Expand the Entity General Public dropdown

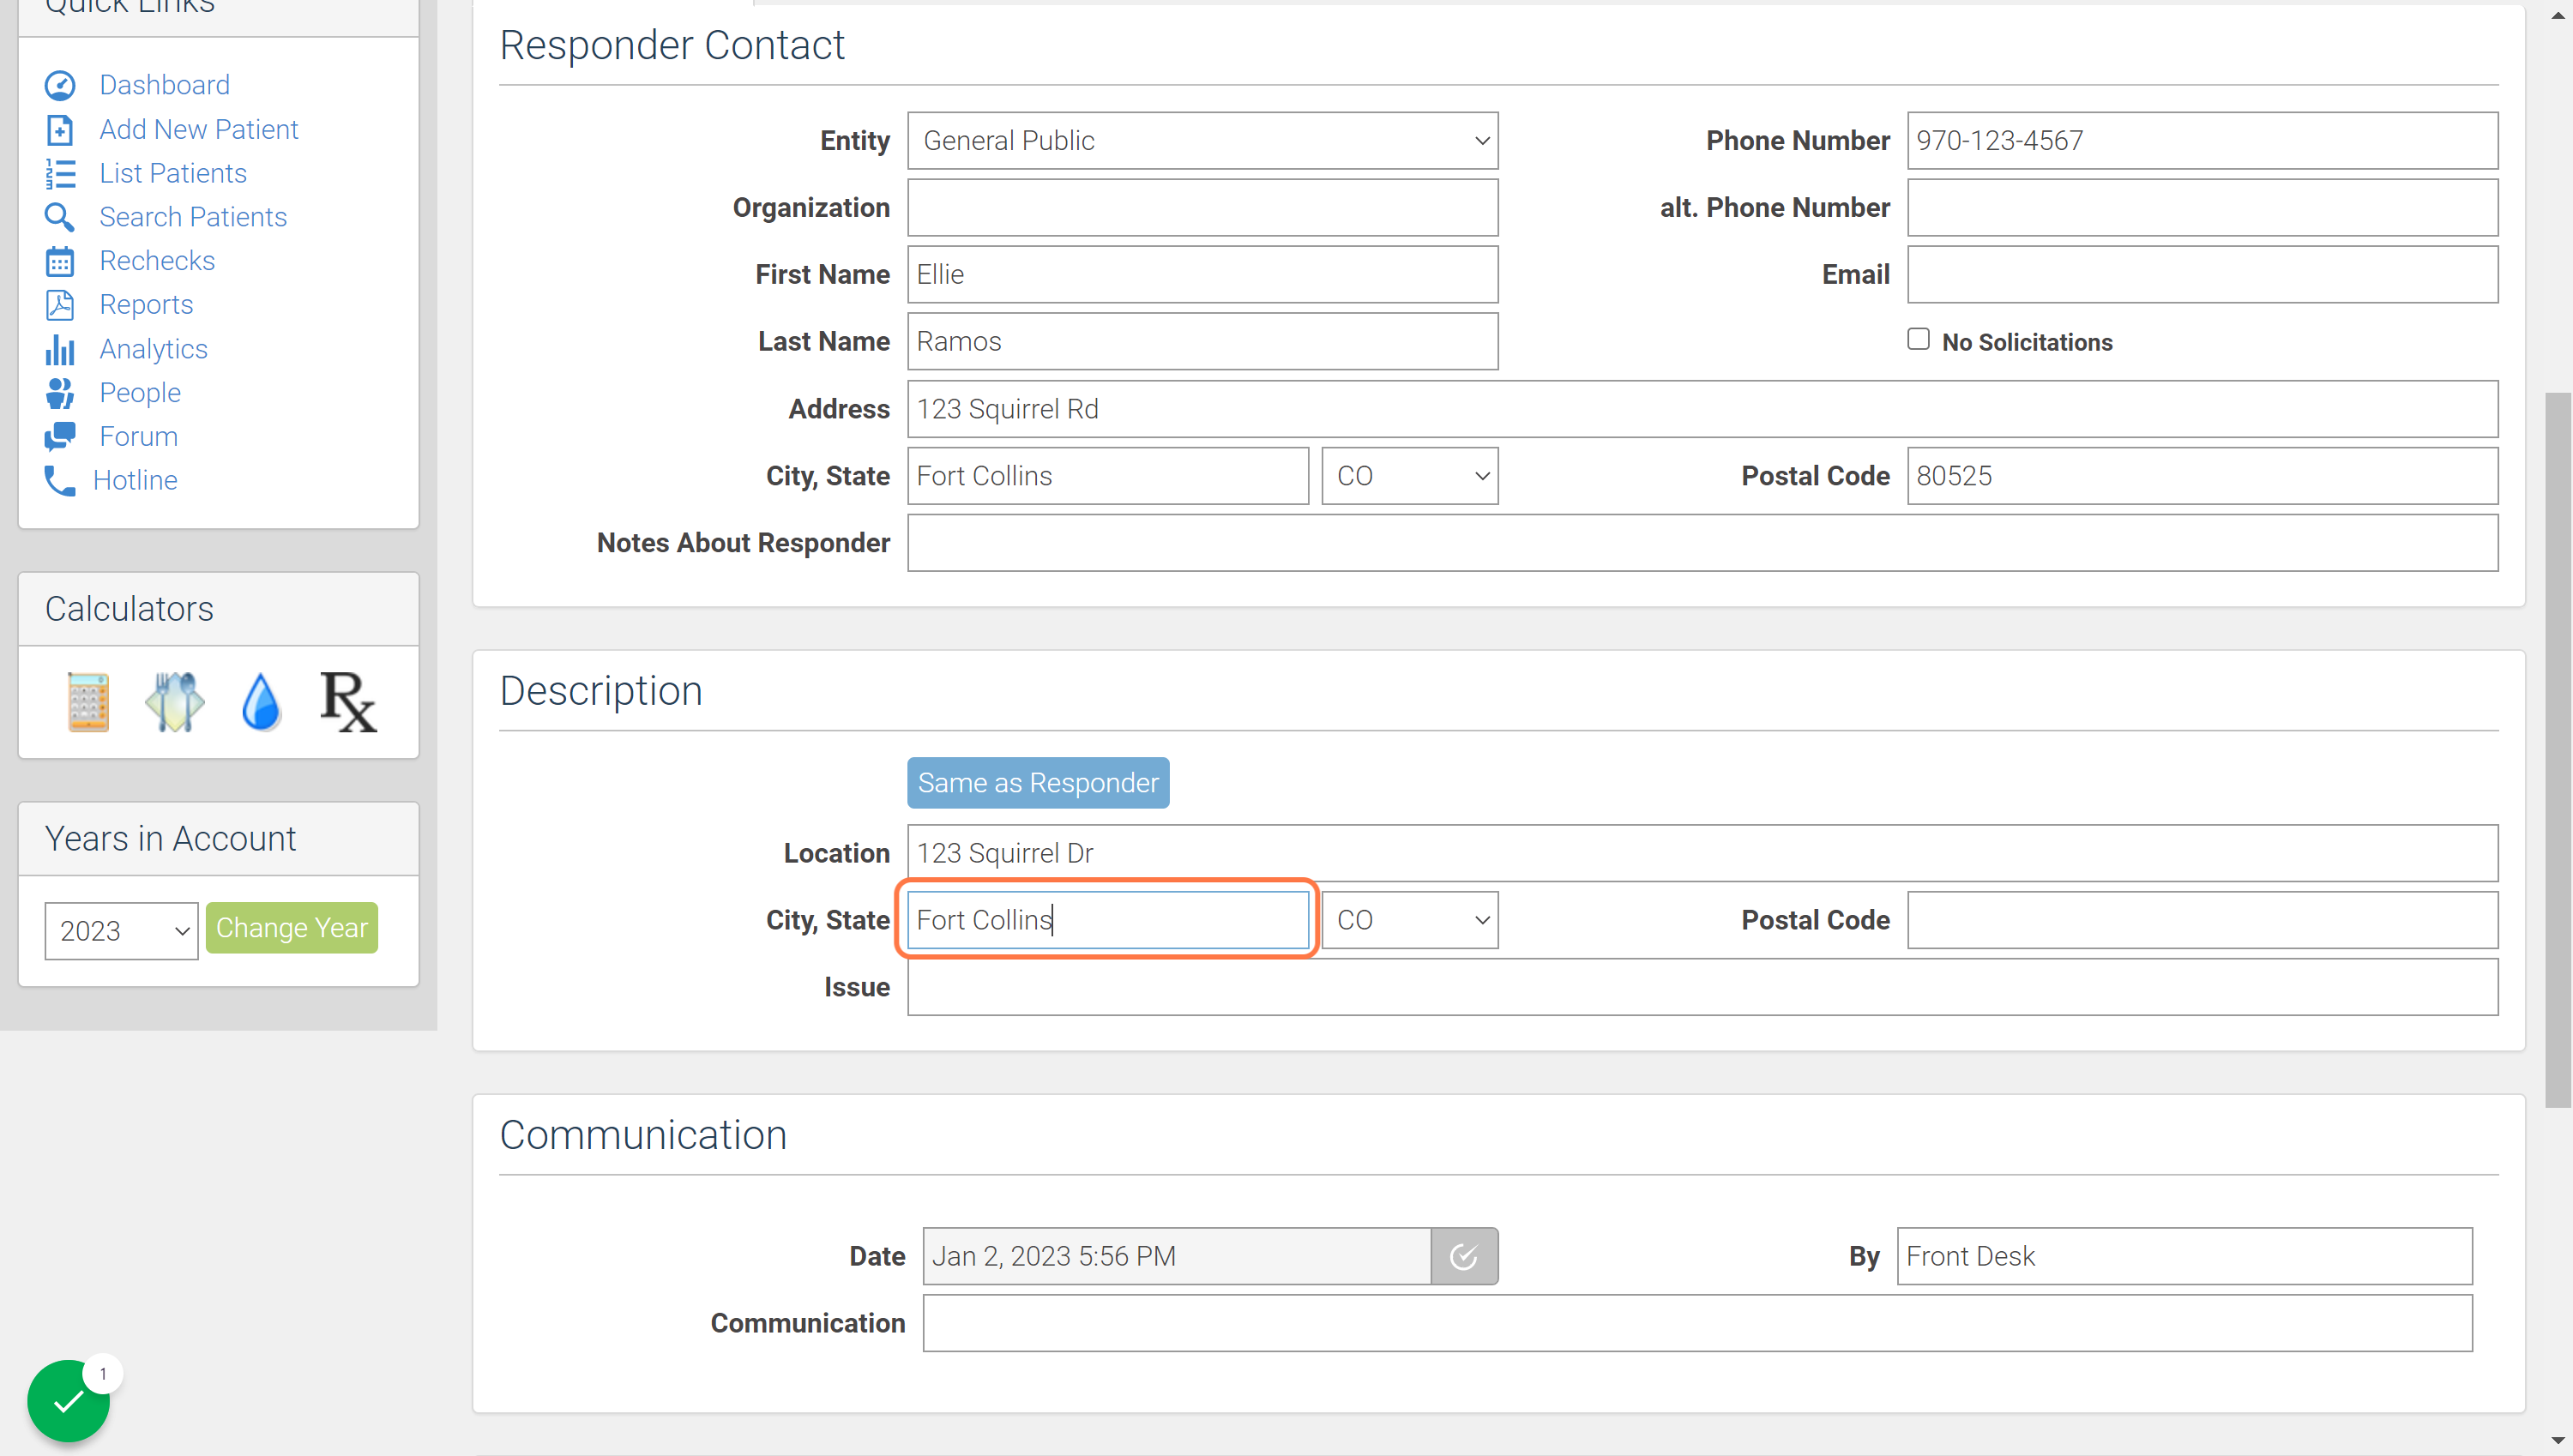1202,141
